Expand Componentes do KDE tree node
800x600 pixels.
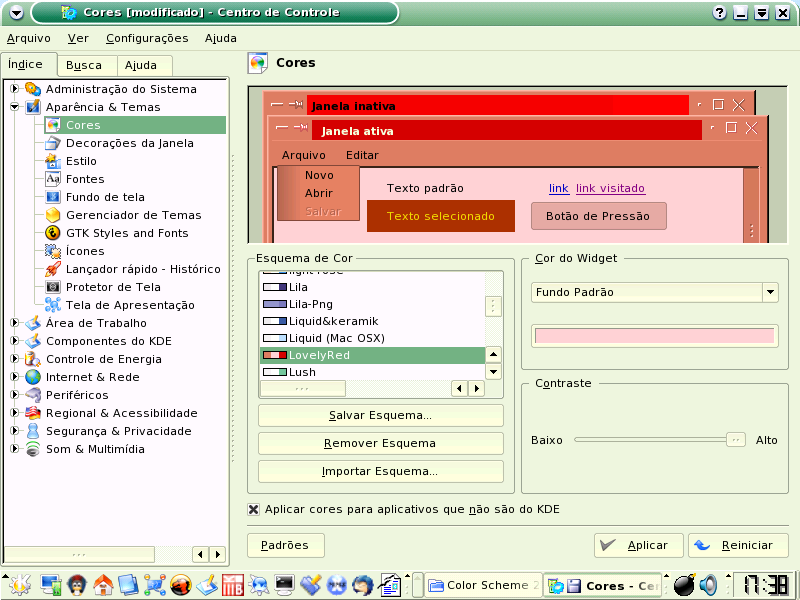point(15,340)
